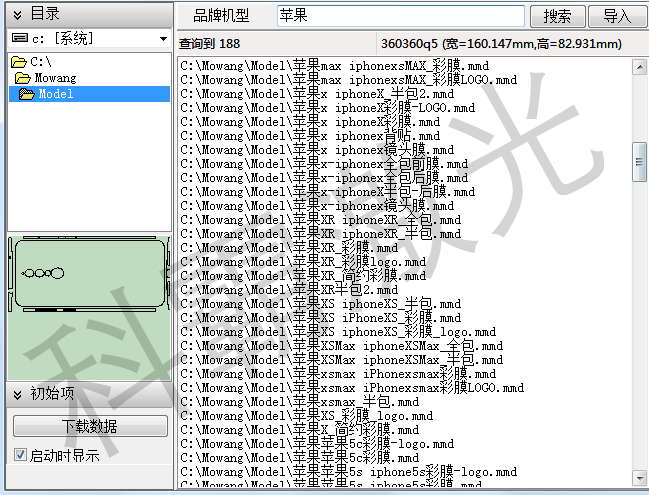This screenshot has height=495, width=649.
Task: Select the 苹果x iphonex背贴.mmd entry
Action: pos(310,136)
